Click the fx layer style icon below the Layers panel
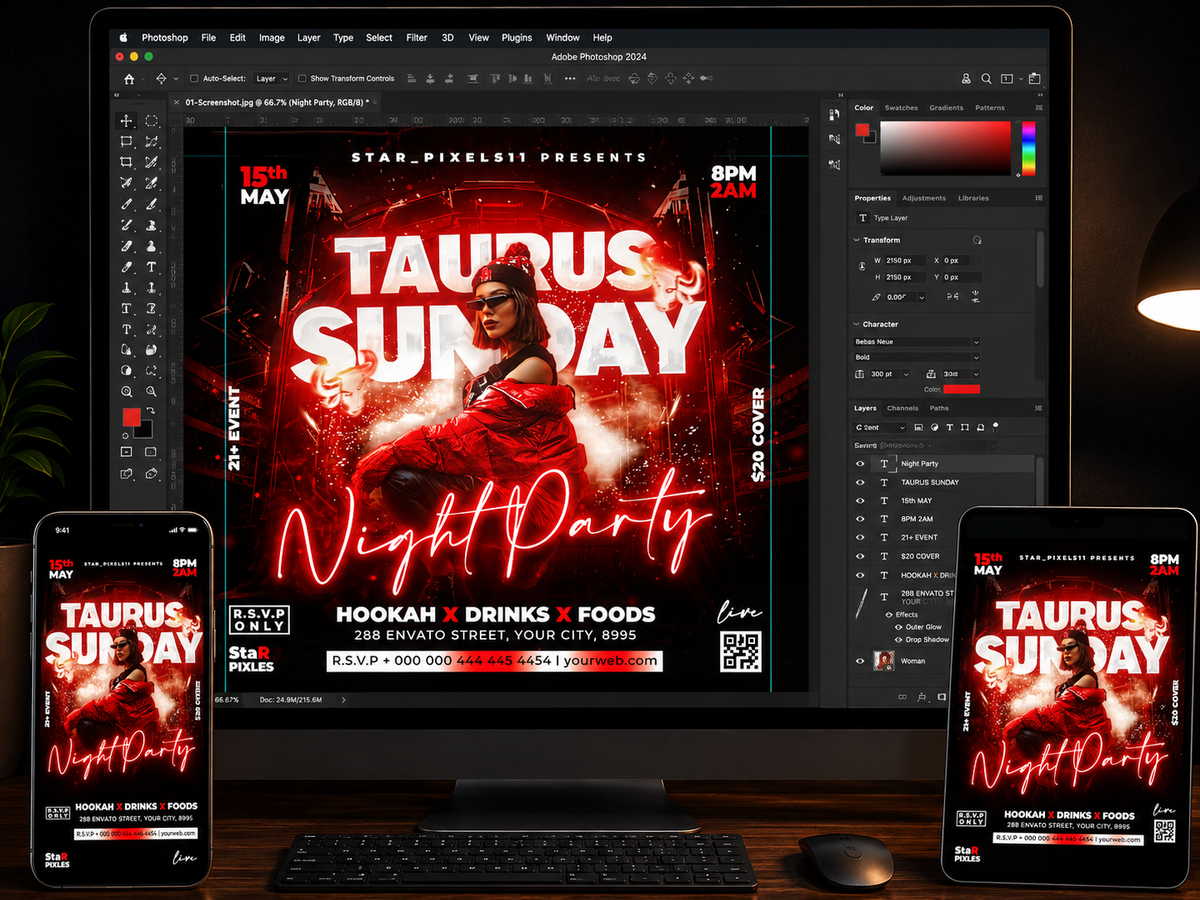Screen dimensions: 1200x900 [x=921, y=695]
